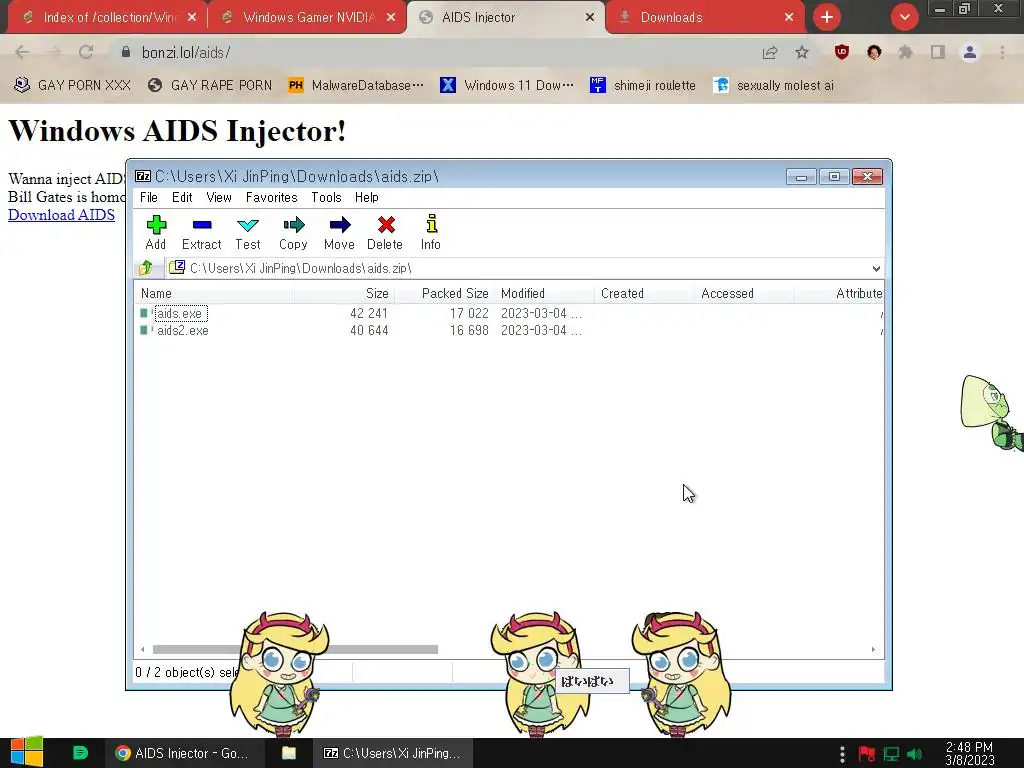This screenshot has width=1024, height=768.
Task: Open archive Info
Action: point(431,232)
